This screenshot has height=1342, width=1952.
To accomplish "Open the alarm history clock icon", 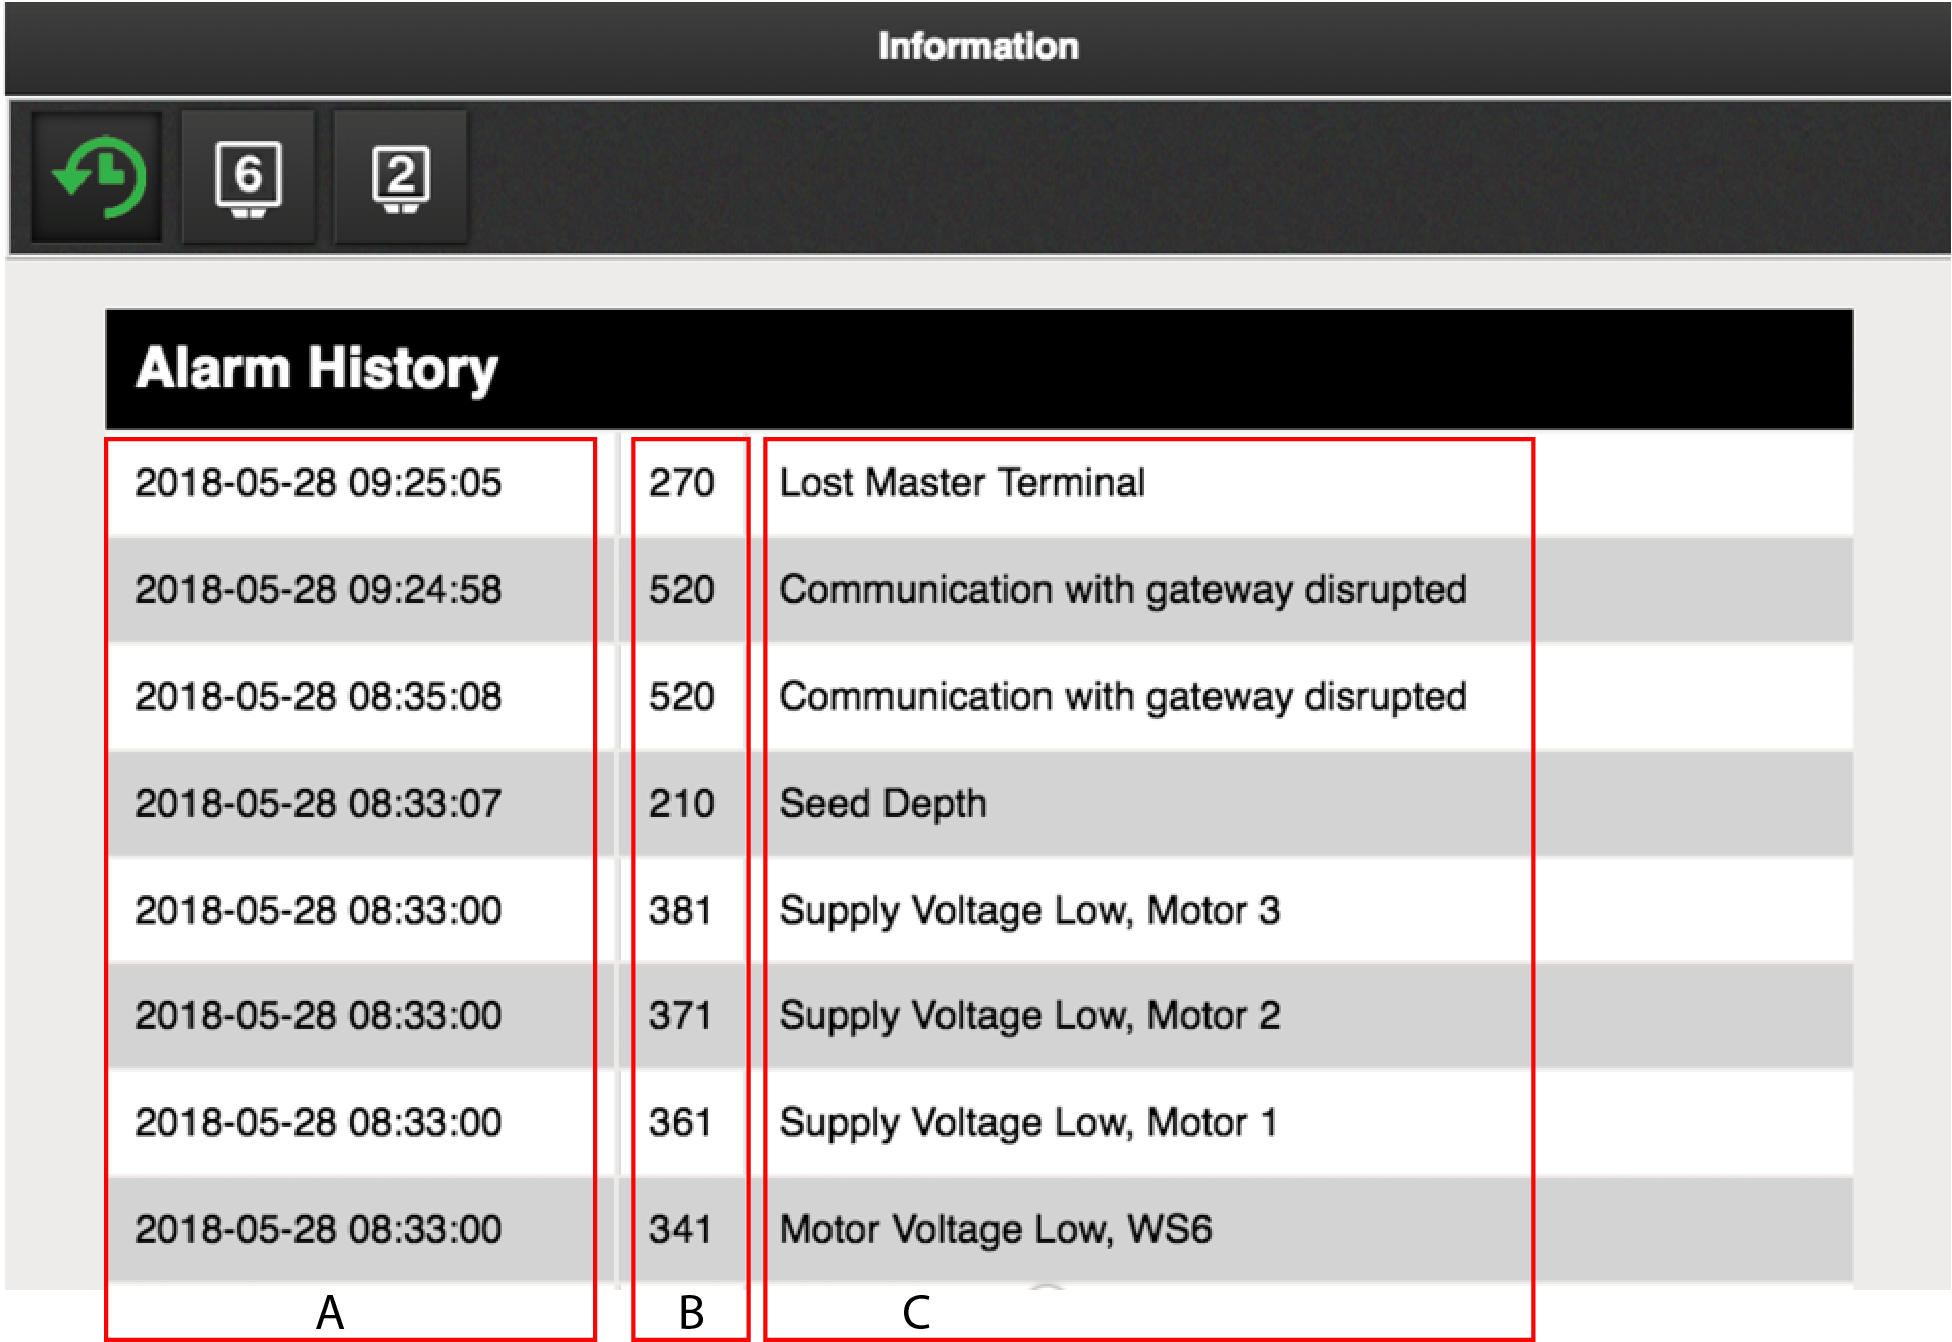I will pyautogui.click(x=97, y=177).
